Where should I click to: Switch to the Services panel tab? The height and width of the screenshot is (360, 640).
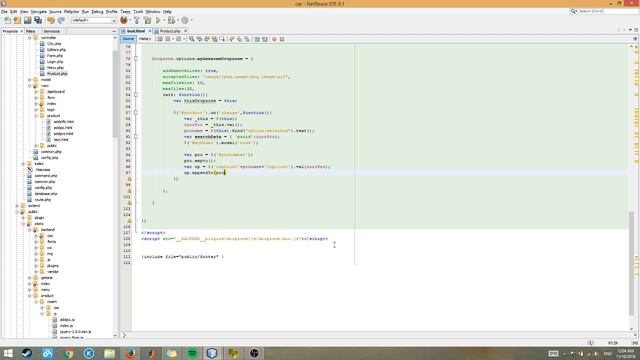pos(52,31)
